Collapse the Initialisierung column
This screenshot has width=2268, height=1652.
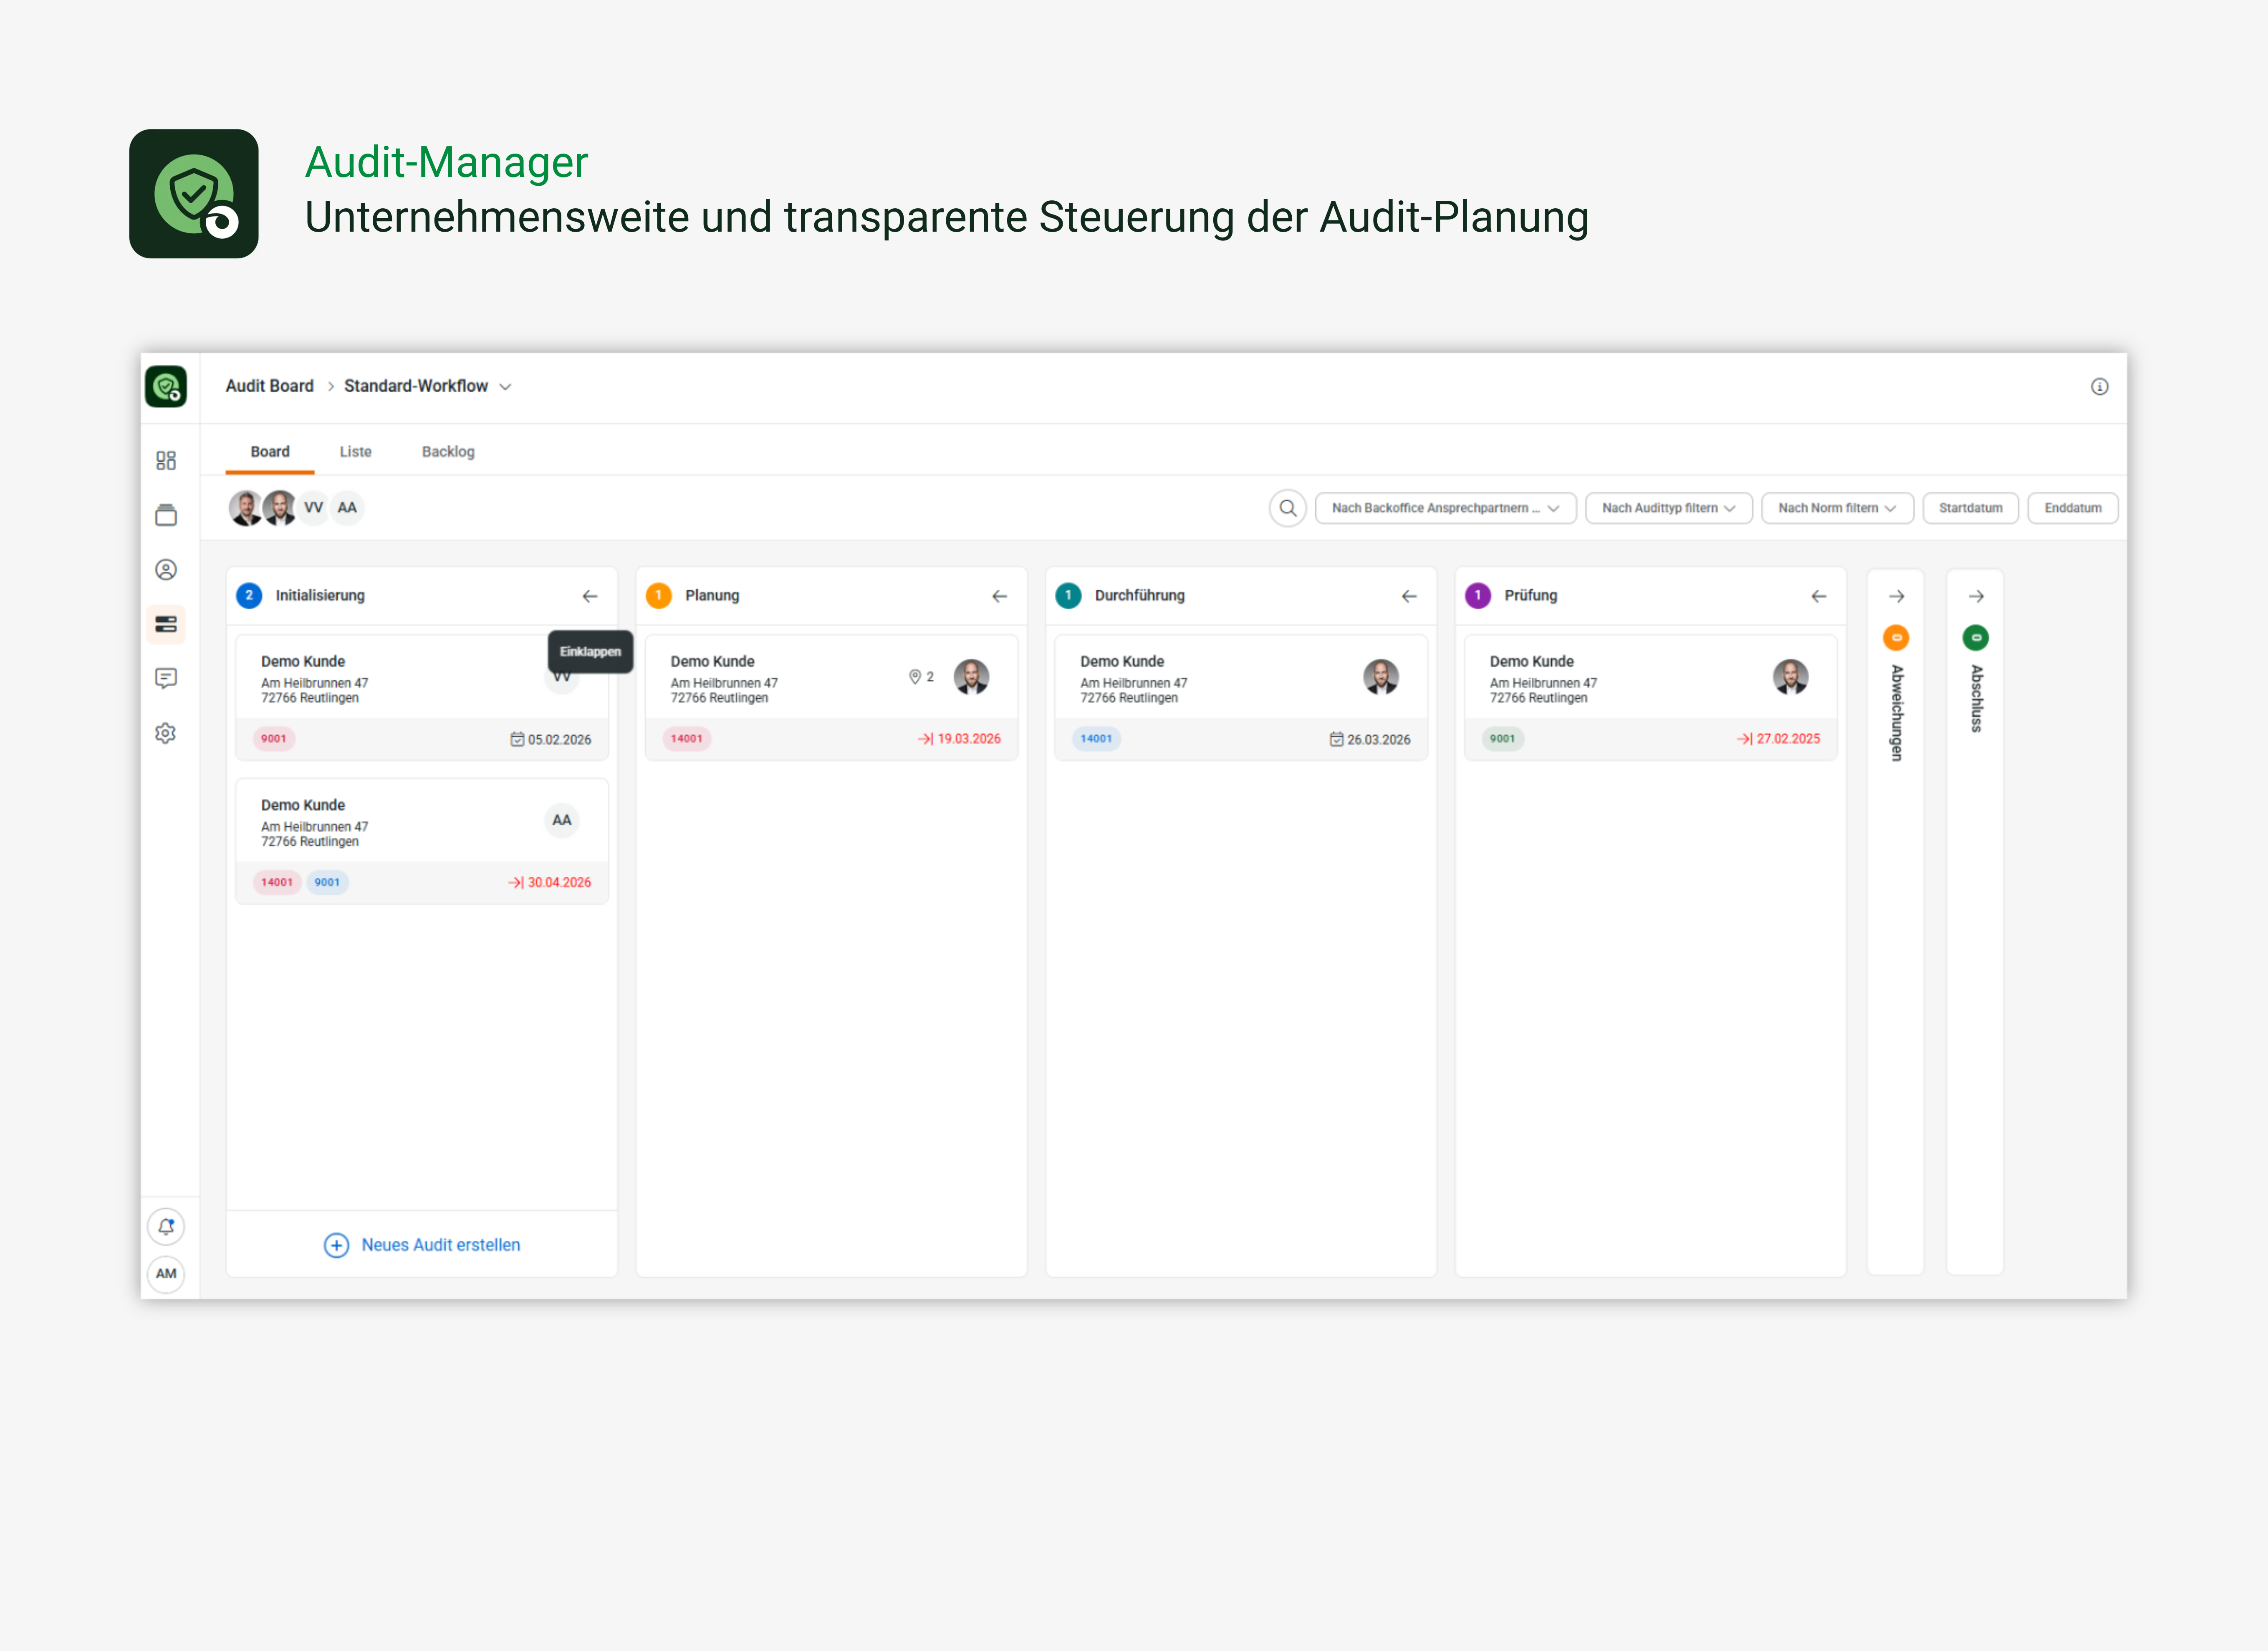590,596
